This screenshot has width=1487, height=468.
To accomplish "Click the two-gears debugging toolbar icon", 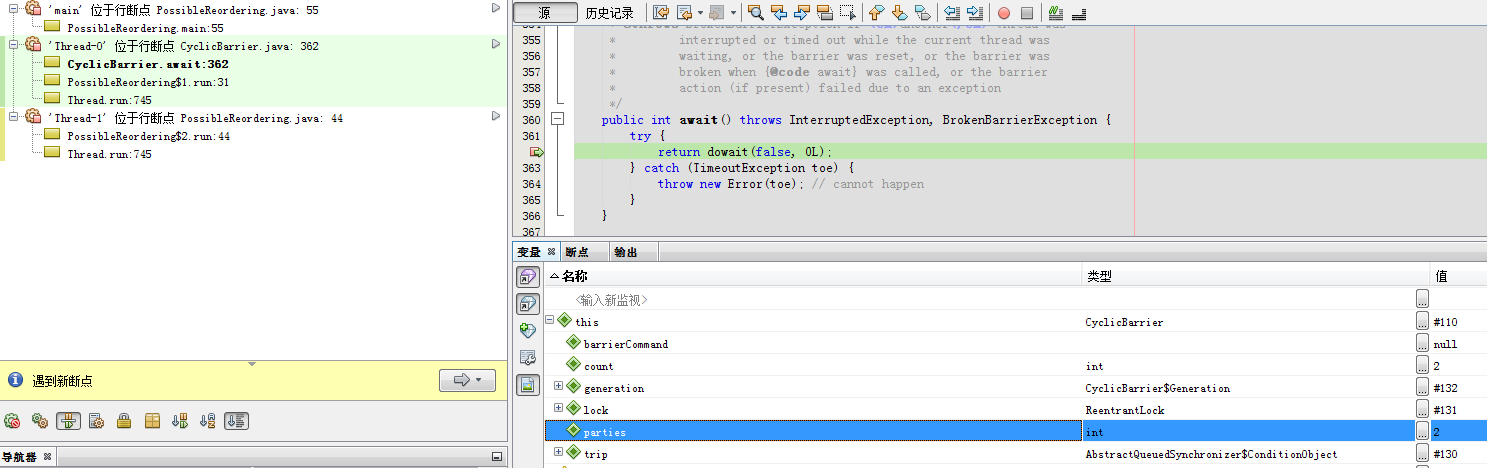I will [x=40, y=421].
